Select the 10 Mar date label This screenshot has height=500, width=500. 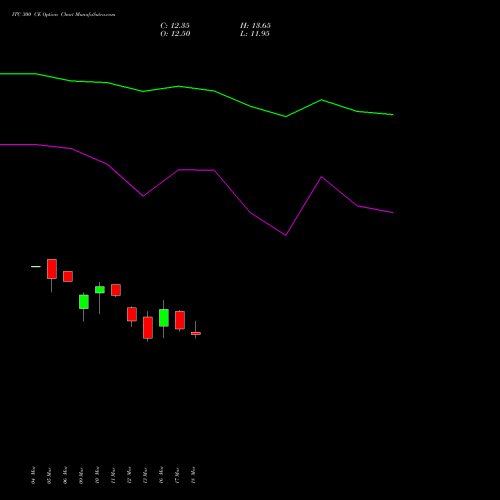pyautogui.click(x=97, y=475)
